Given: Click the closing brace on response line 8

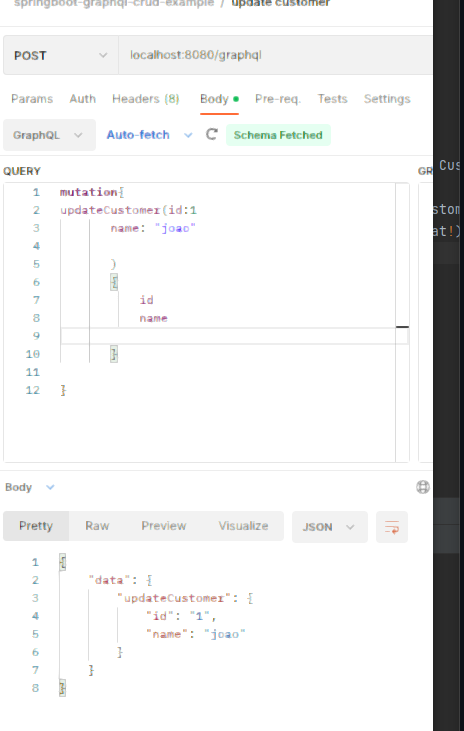Looking at the screenshot, I should click(62, 688).
